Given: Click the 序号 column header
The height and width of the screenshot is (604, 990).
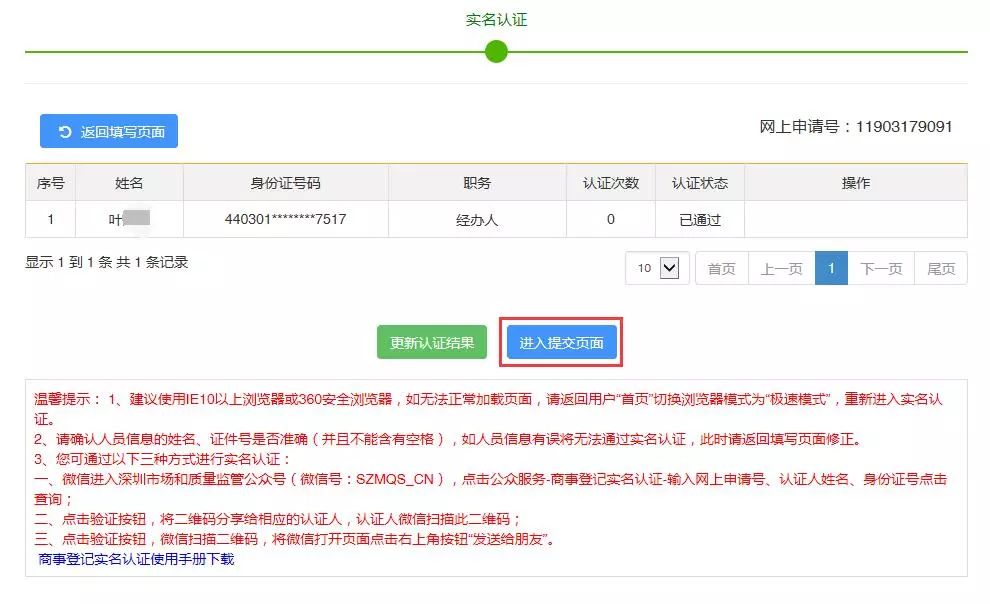Looking at the screenshot, I should click(50, 183).
